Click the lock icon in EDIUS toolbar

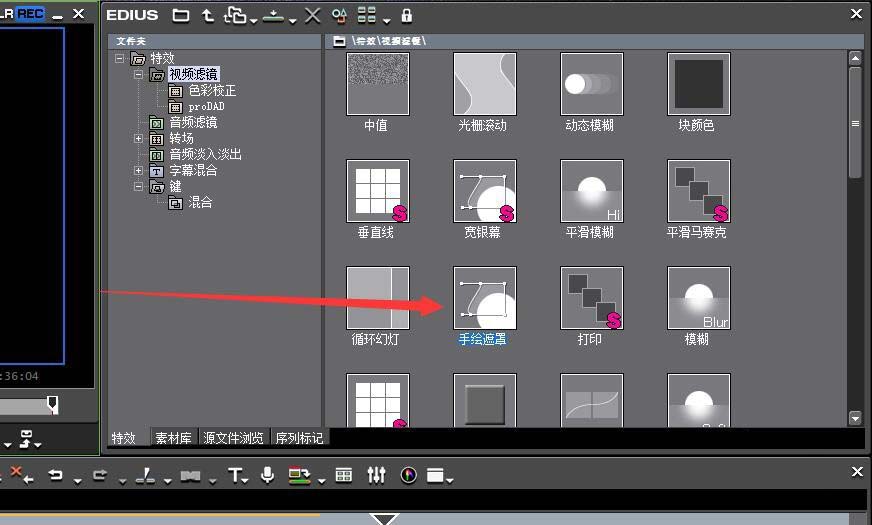(x=406, y=15)
